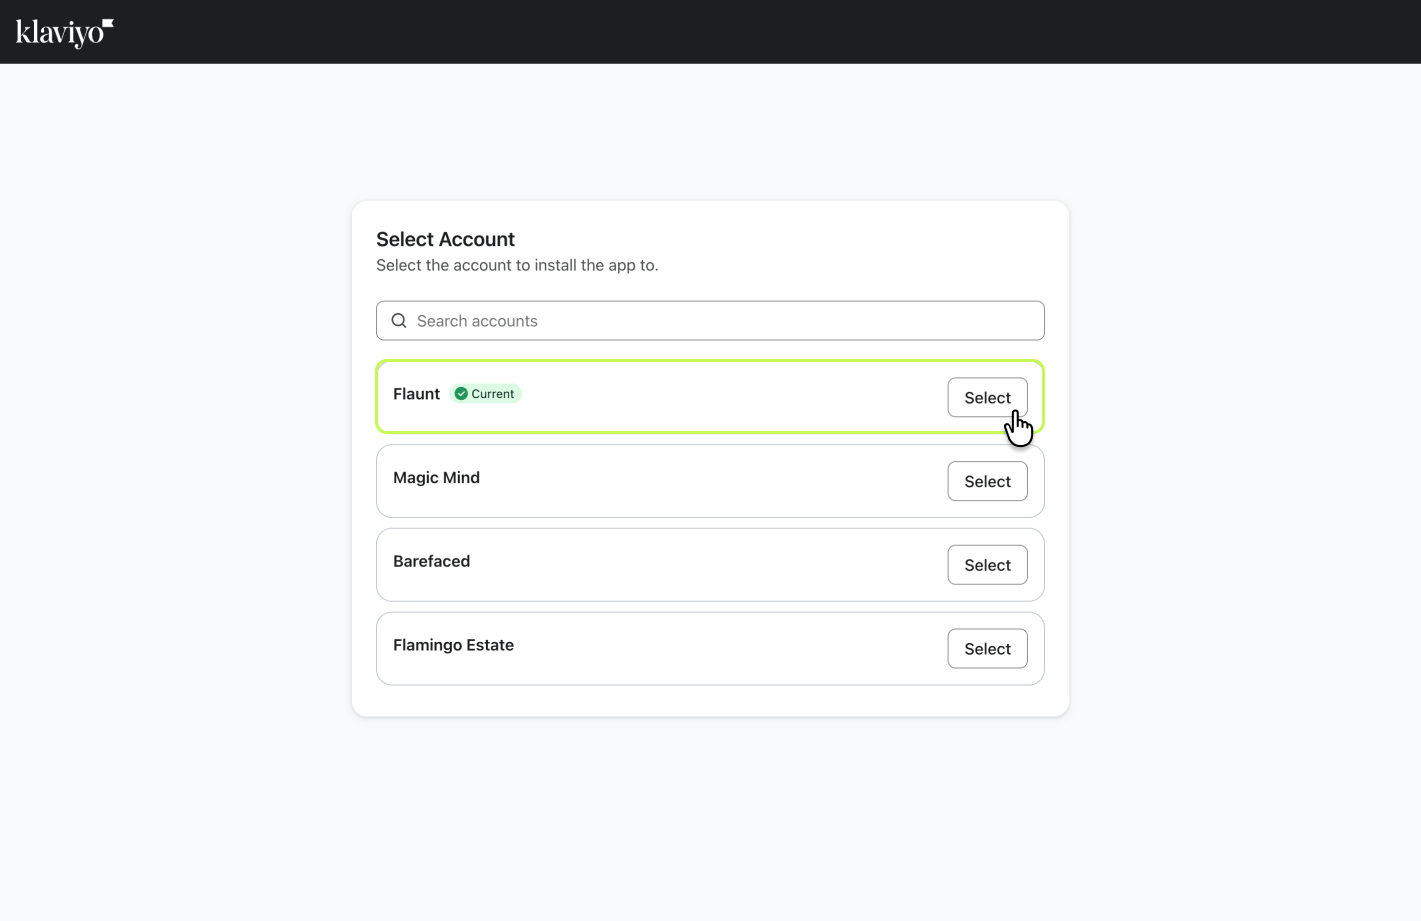
Task: Focus the Search accounts field
Action: click(x=710, y=321)
